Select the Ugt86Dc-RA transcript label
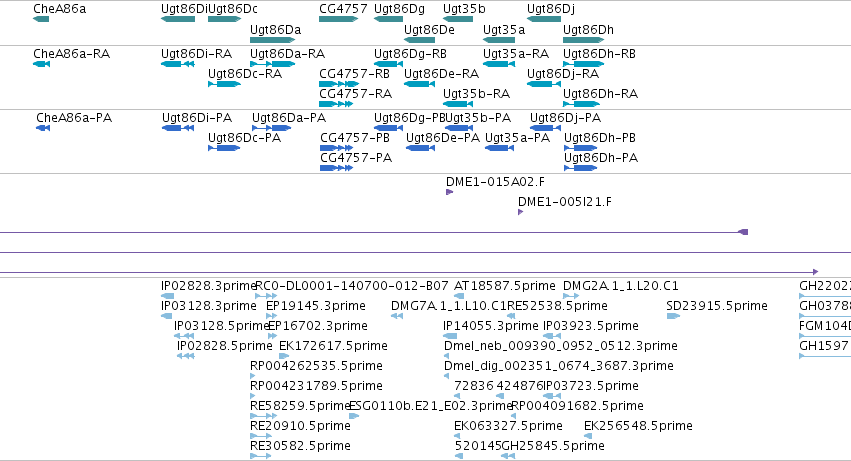Screen dimensions: 851x461 245,74
